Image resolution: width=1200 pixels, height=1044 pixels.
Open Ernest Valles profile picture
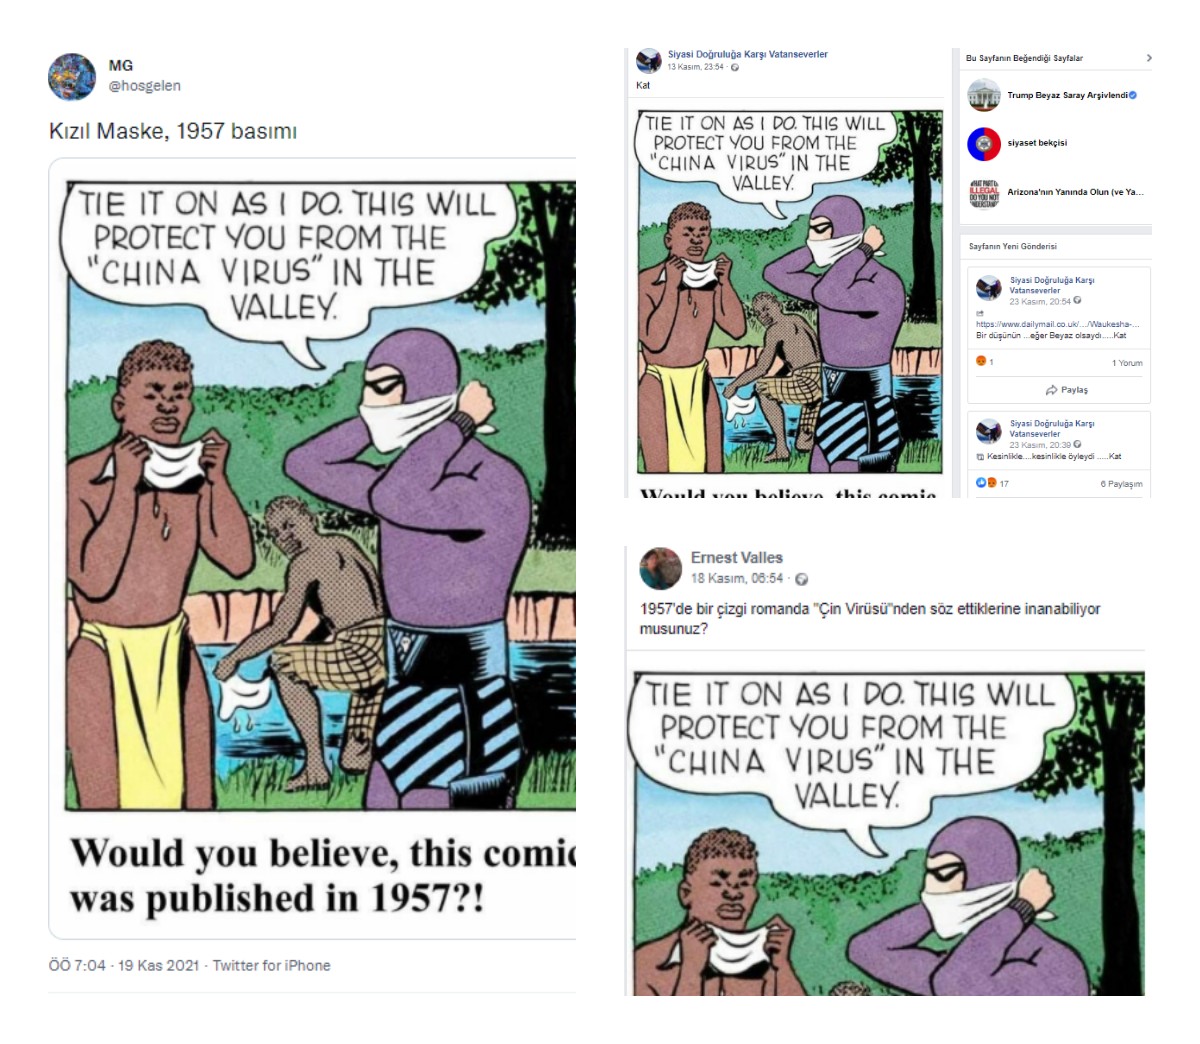[661, 568]
